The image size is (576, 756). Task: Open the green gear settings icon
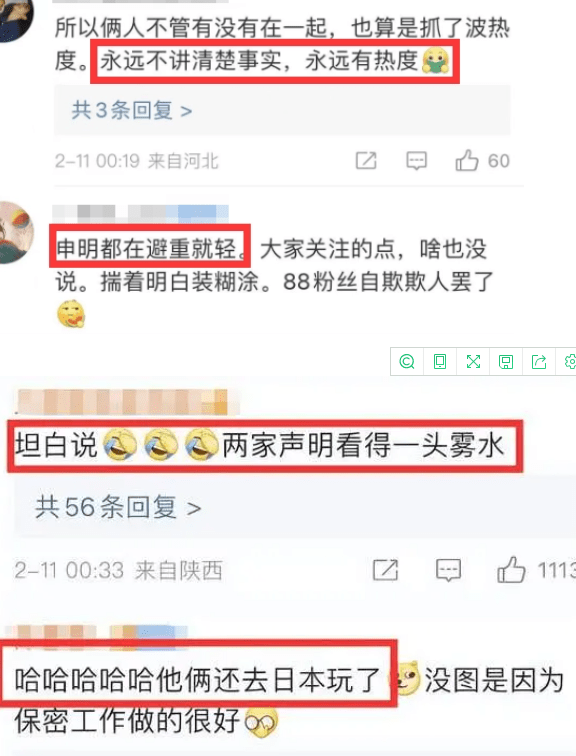[570, 361]
